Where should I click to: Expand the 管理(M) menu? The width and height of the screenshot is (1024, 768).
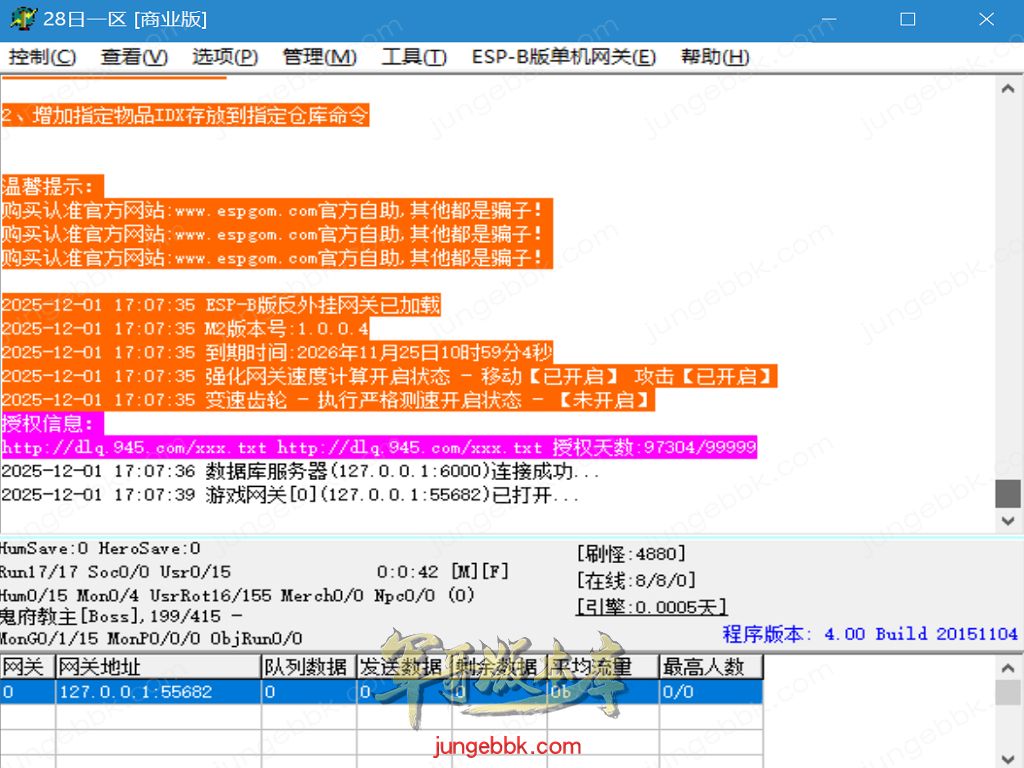[319, 57]
